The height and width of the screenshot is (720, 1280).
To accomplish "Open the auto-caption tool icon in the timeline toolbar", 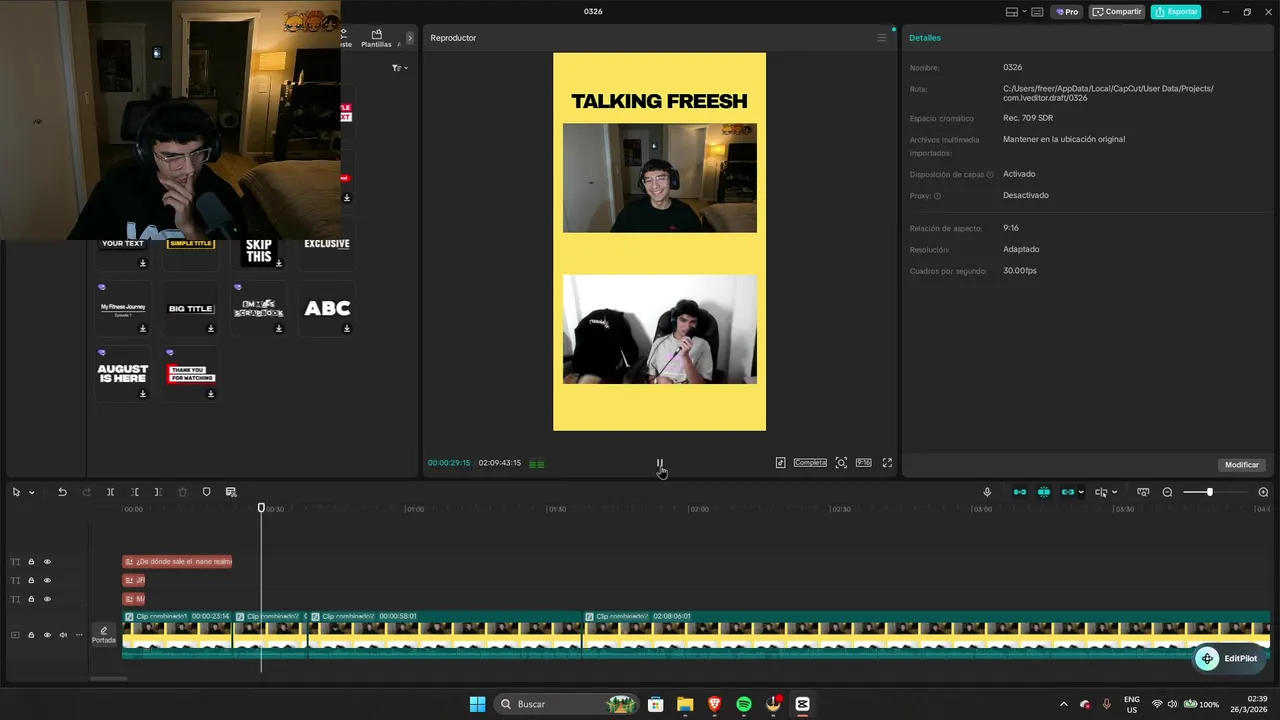I will coord(231,492).
